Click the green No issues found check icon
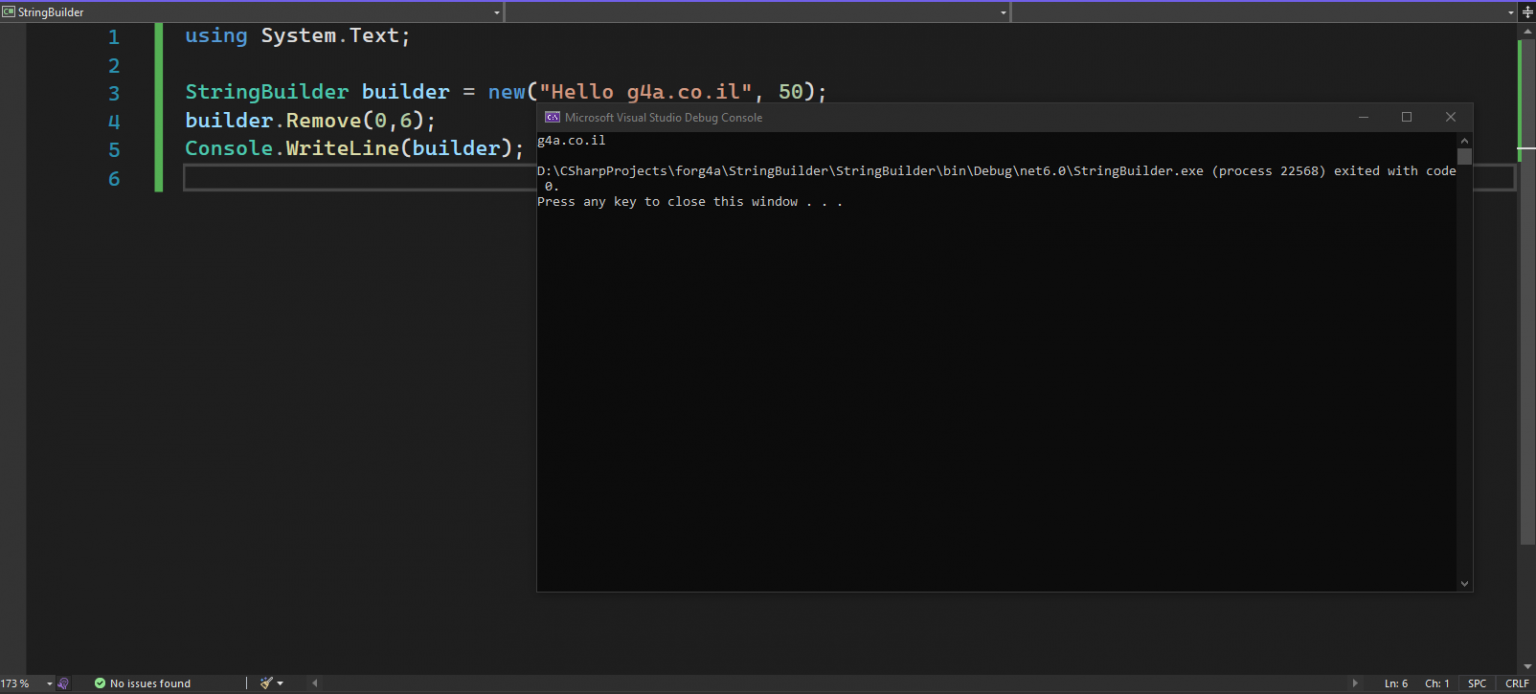 [100, 683]
